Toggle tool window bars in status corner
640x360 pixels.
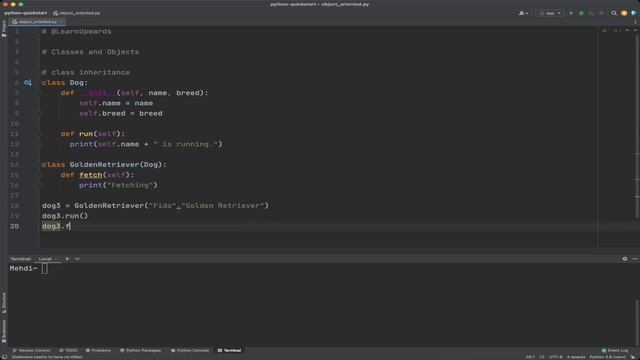(4, 357)
